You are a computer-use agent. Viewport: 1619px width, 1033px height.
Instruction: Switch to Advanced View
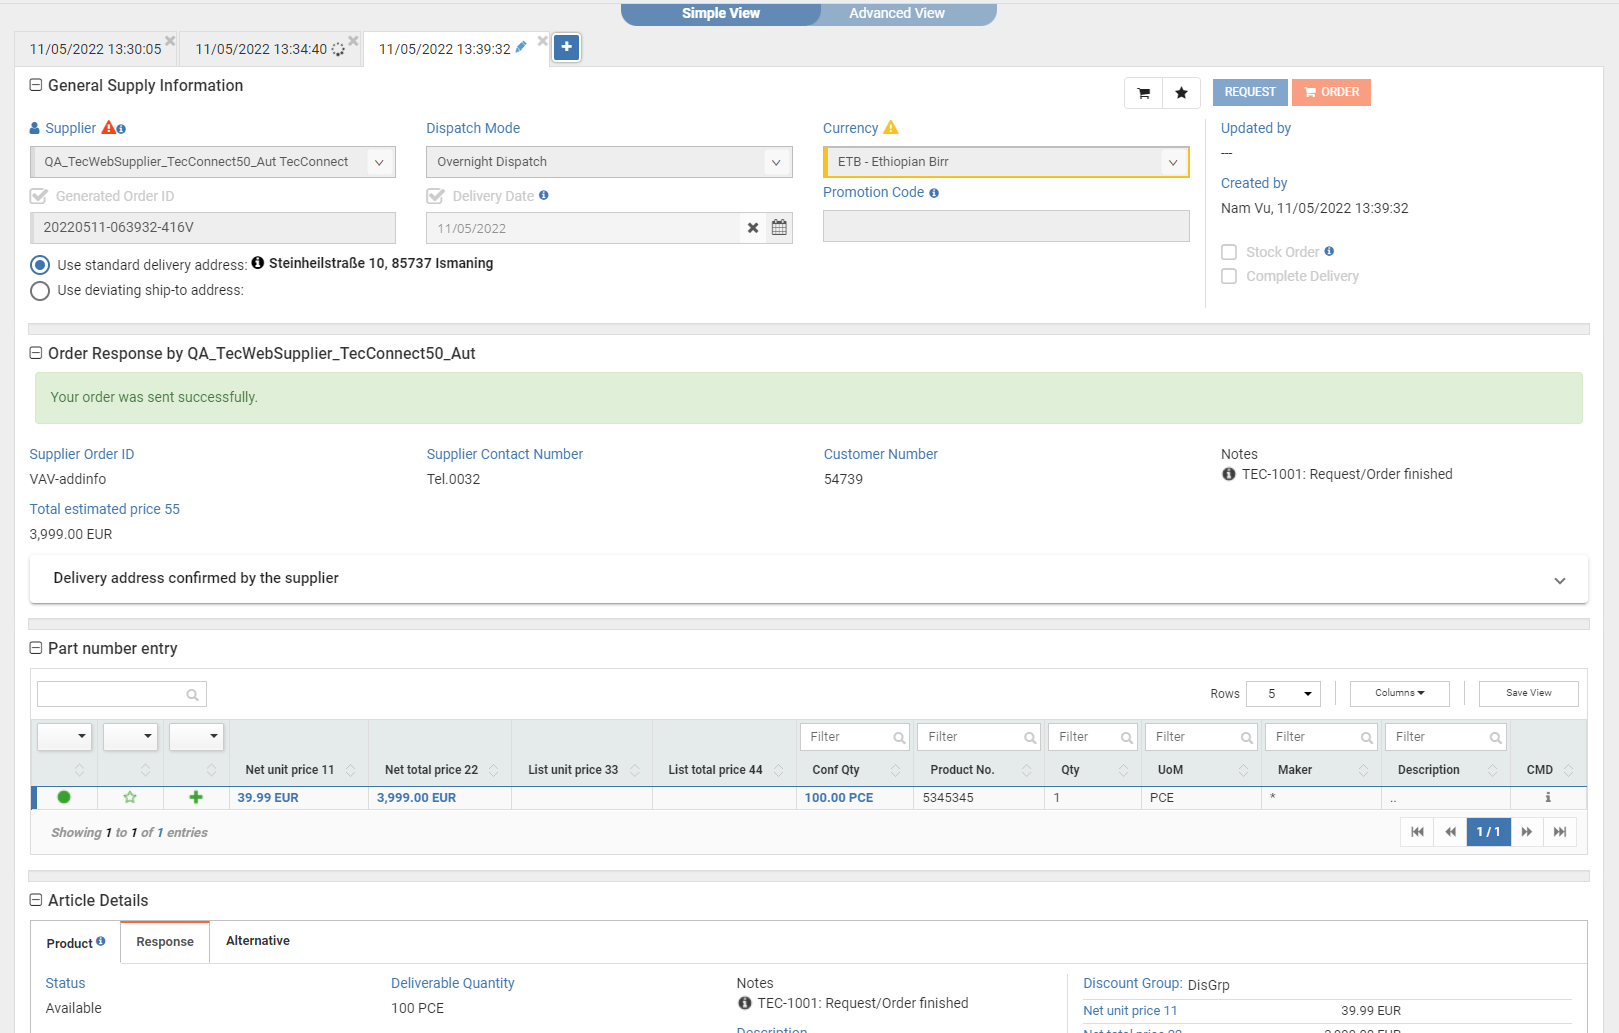896,13
